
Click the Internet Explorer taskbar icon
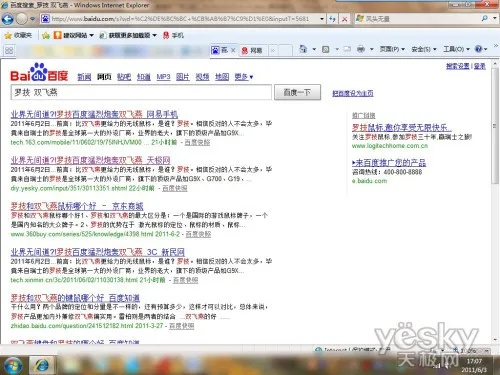tap(42, 365)
